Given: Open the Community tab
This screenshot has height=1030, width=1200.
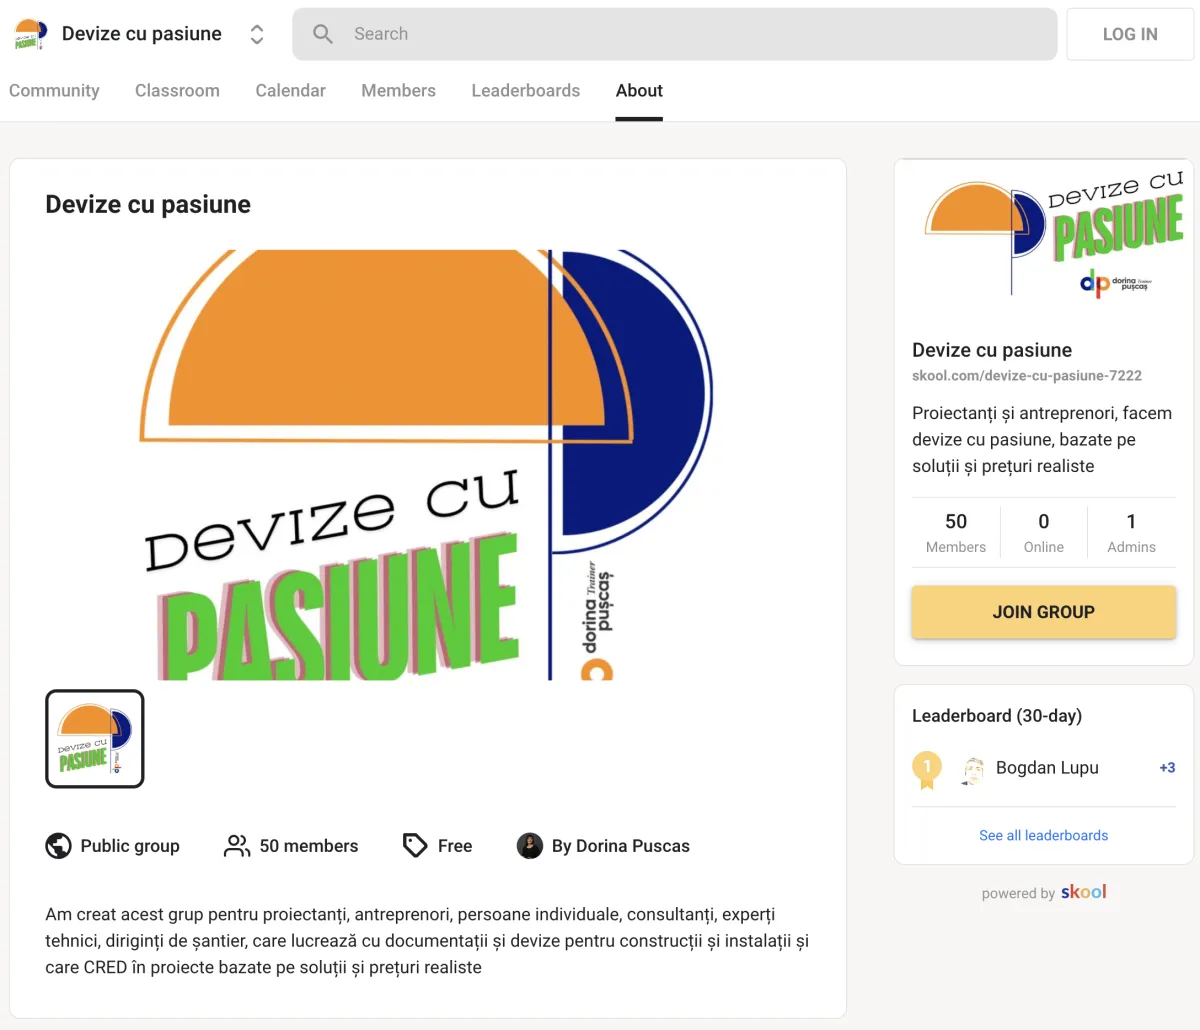Looking at the screenshot, I should coord(54,90).
